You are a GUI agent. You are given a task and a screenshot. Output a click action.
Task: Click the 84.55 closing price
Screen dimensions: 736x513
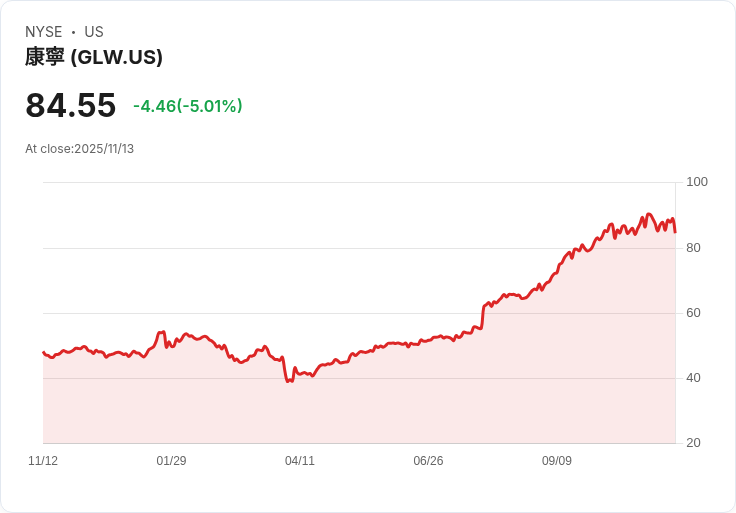(70, 105)
